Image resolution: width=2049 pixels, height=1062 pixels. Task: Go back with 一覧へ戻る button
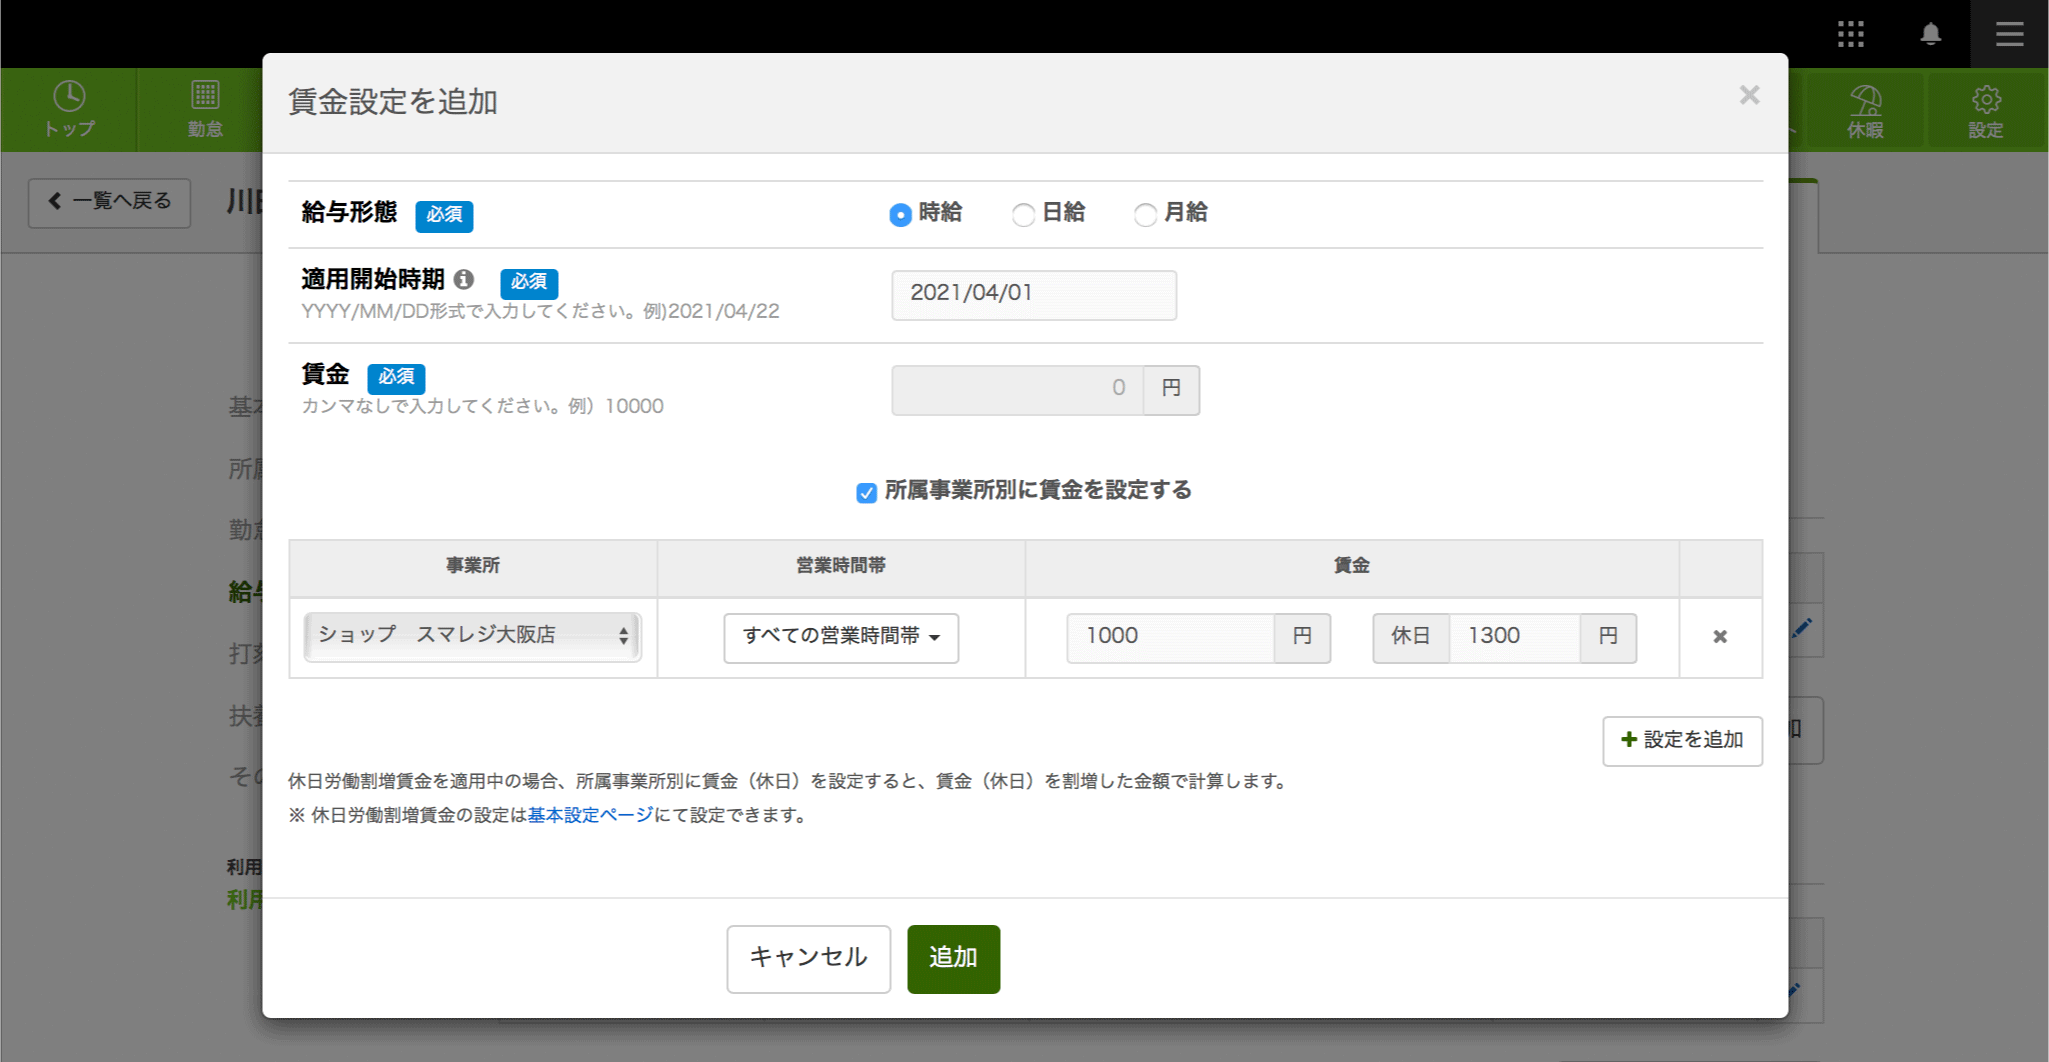click(110, 202)
